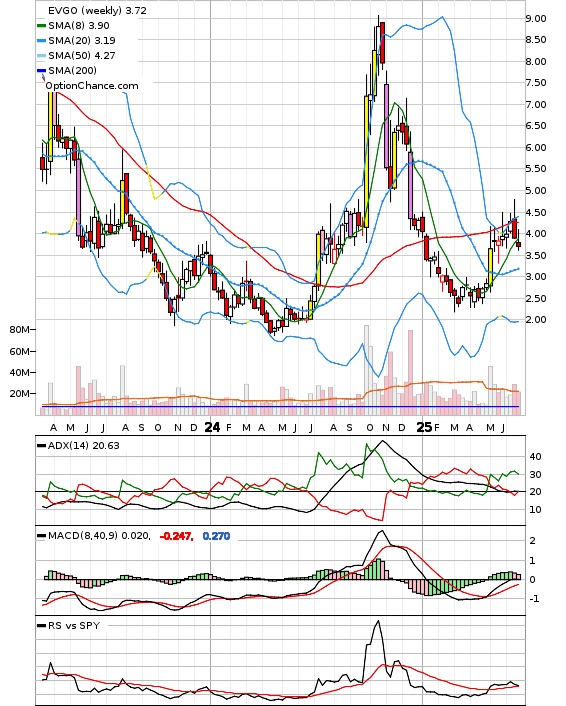Screen dimensions: 566x706
Task: Click the SMA(50) 4.27 legend text
Action: pos(82,55)
